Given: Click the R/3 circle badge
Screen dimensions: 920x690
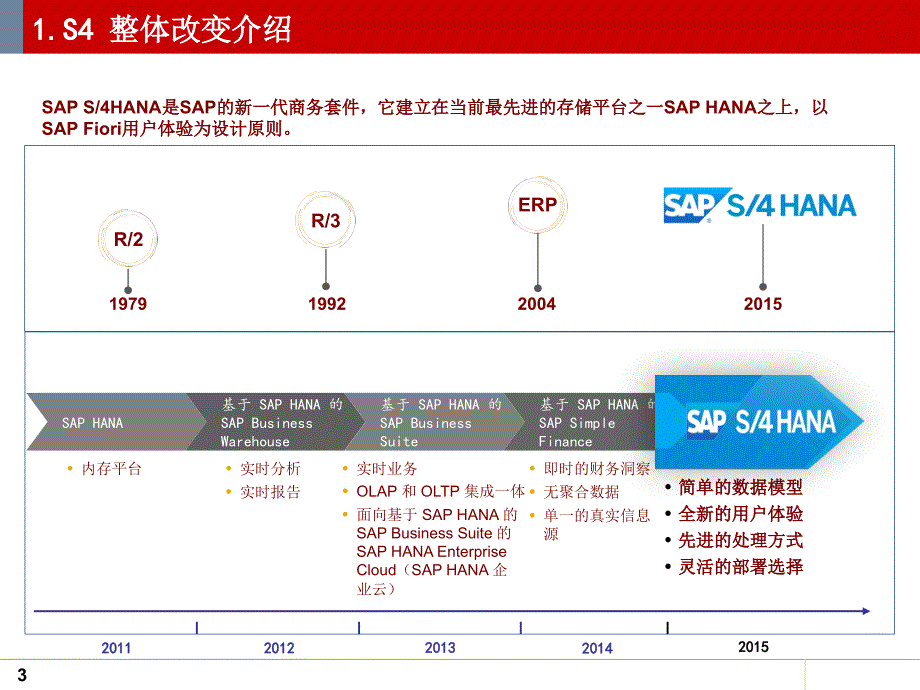Looking at the screenshot, I should coord(326,220).
